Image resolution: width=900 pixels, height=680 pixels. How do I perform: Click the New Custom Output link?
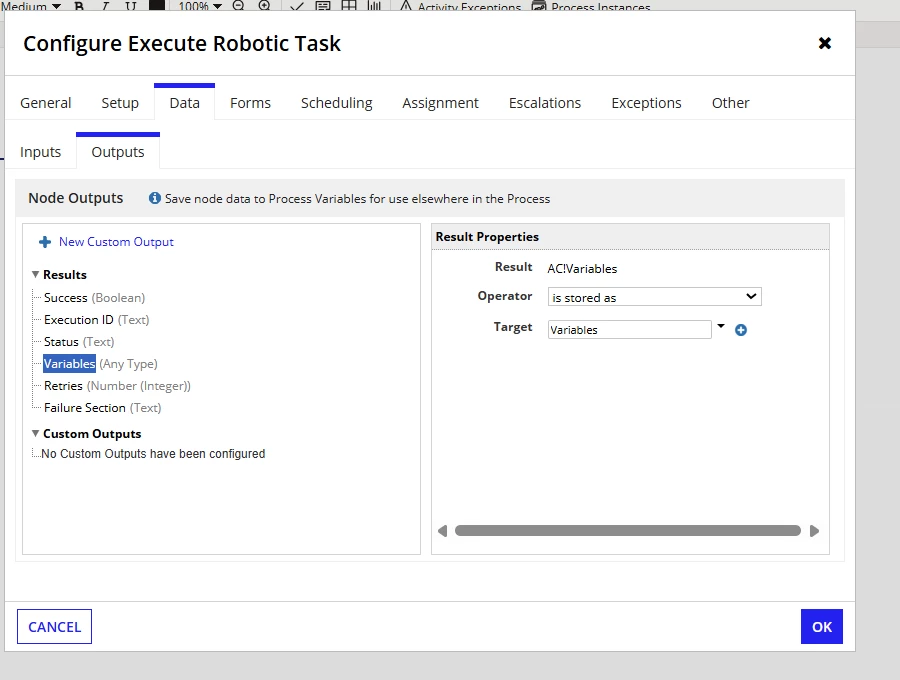click(116, 242)
